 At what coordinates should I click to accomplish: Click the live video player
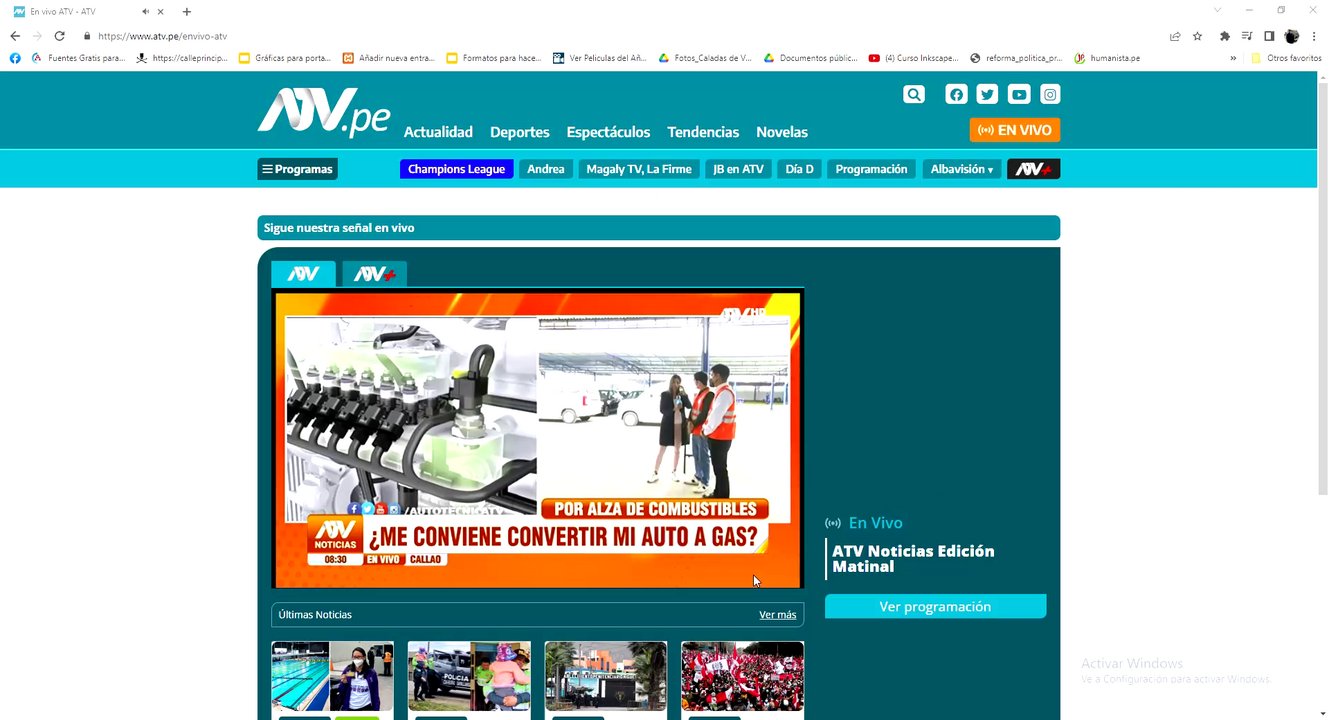point(538,439)
